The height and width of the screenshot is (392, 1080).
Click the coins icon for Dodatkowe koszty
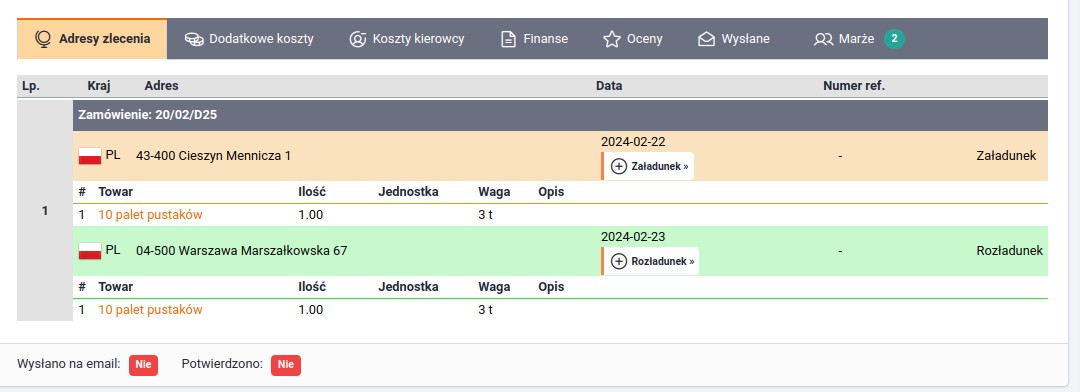click(x=194, y=39)
